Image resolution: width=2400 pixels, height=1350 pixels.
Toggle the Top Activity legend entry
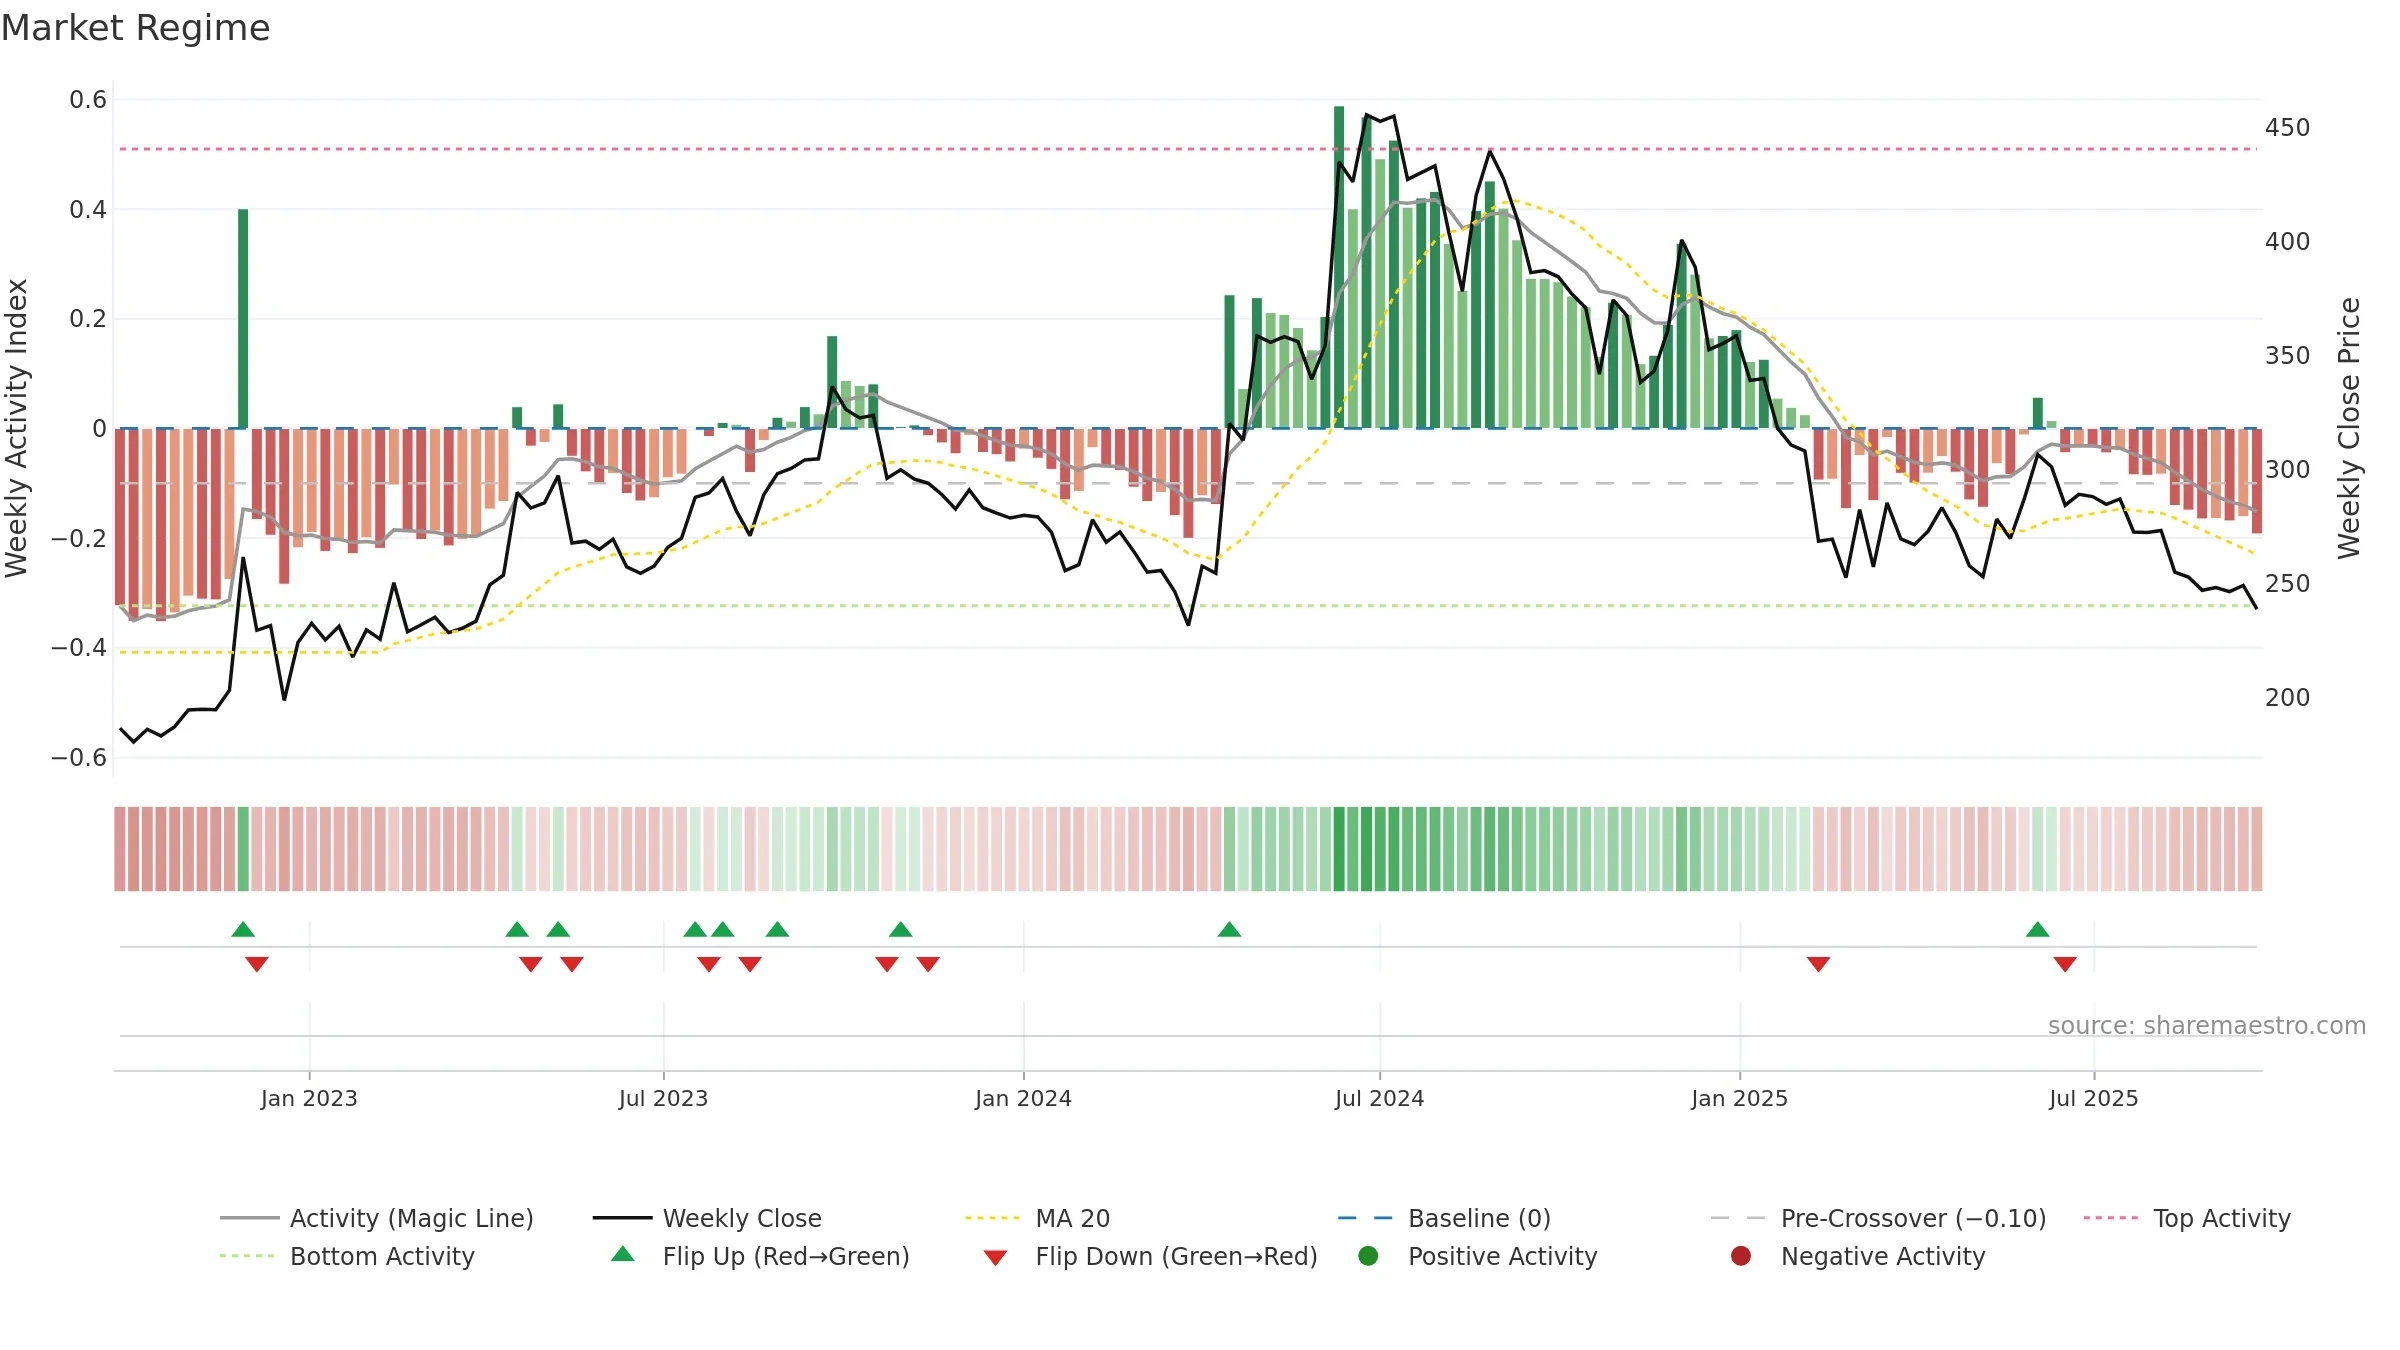point(2187,1218)
